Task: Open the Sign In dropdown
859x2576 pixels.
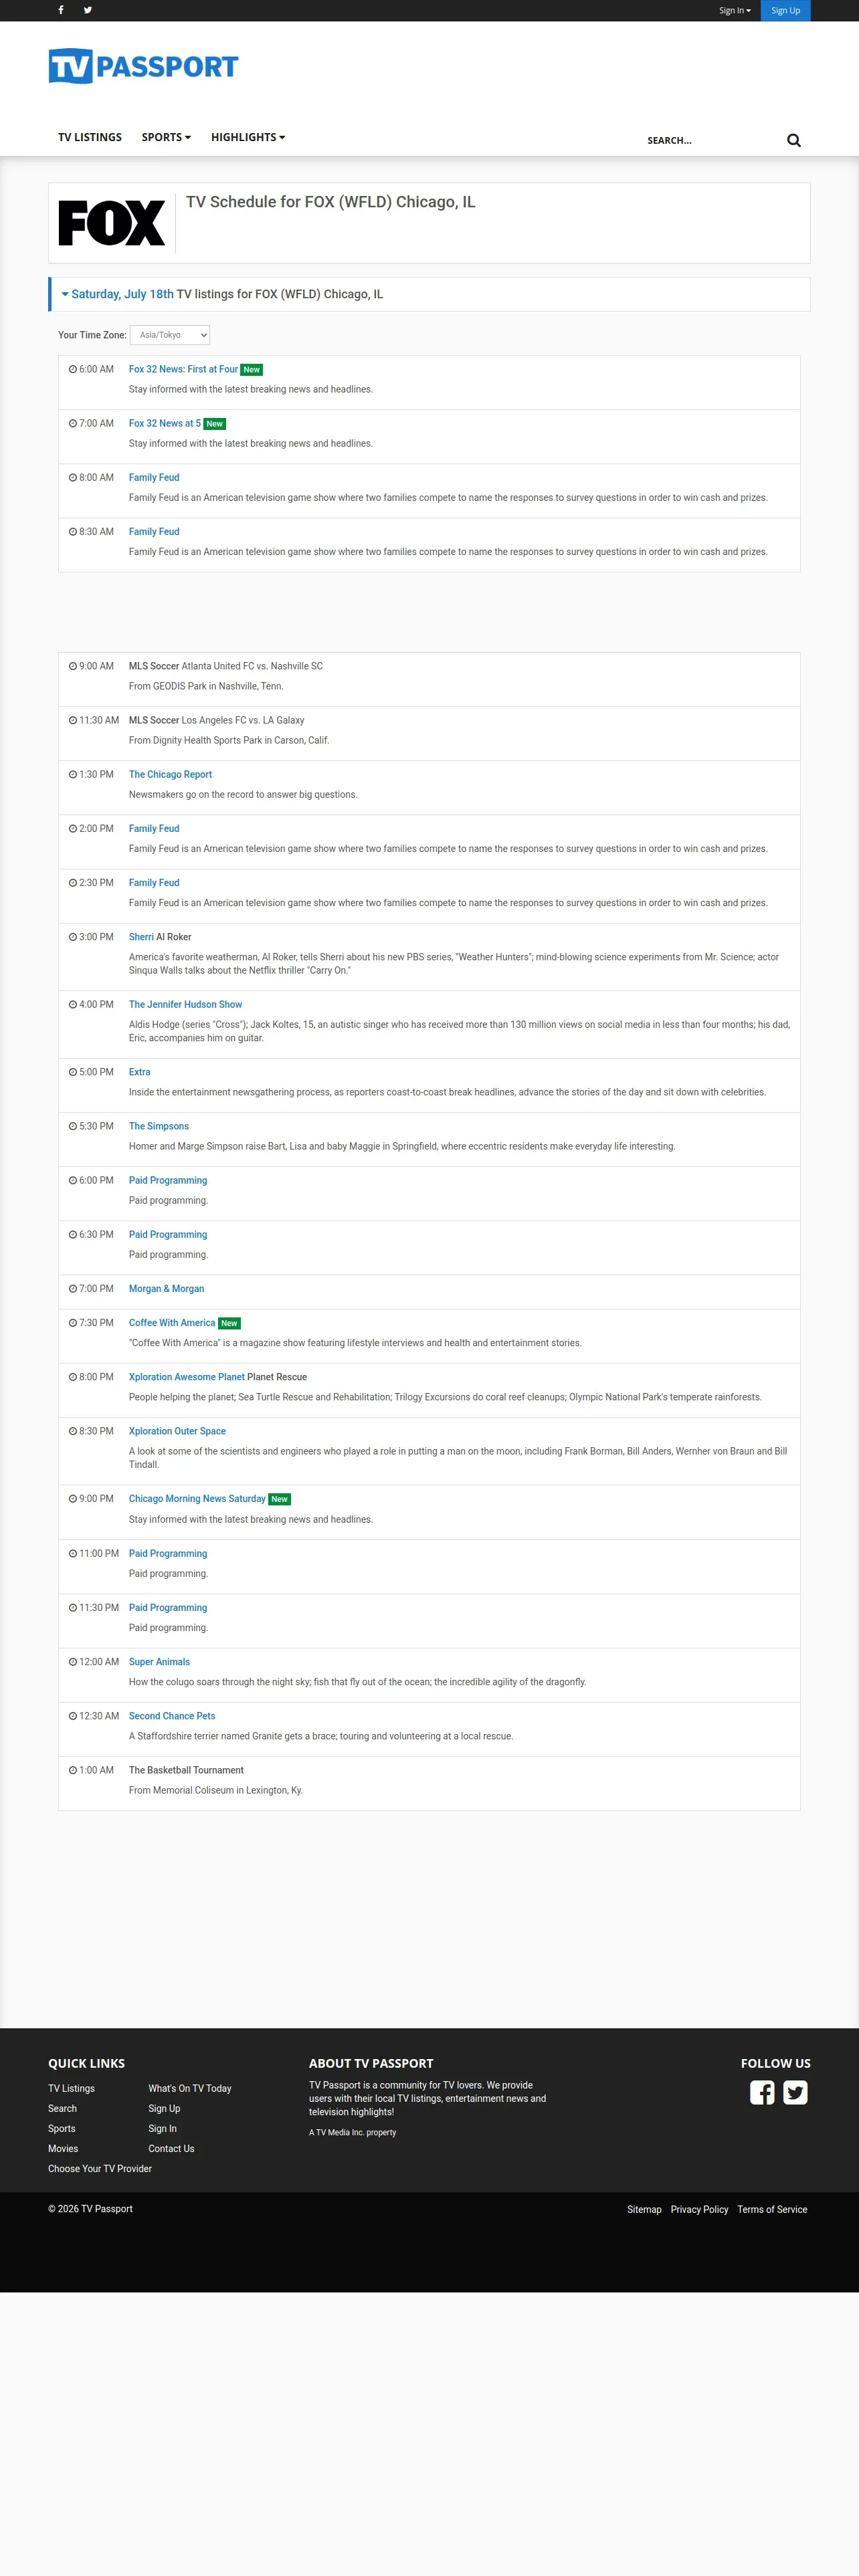Action: click(735, 11)
